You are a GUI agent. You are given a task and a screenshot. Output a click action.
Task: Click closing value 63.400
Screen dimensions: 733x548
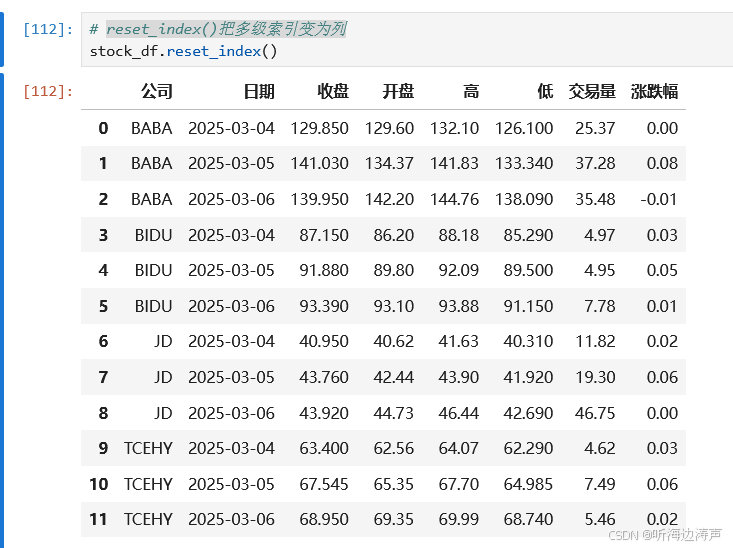click(324, 448)
